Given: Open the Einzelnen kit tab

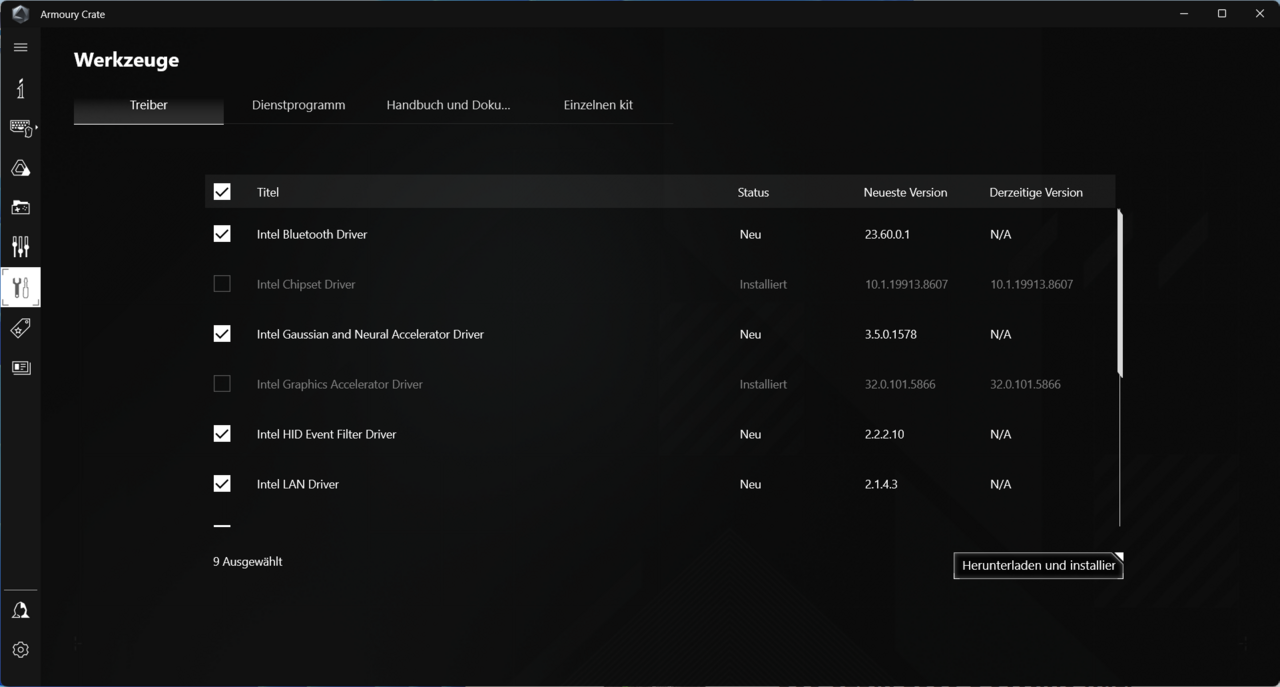Looking at the screenshot, I should tap(598, 105).
